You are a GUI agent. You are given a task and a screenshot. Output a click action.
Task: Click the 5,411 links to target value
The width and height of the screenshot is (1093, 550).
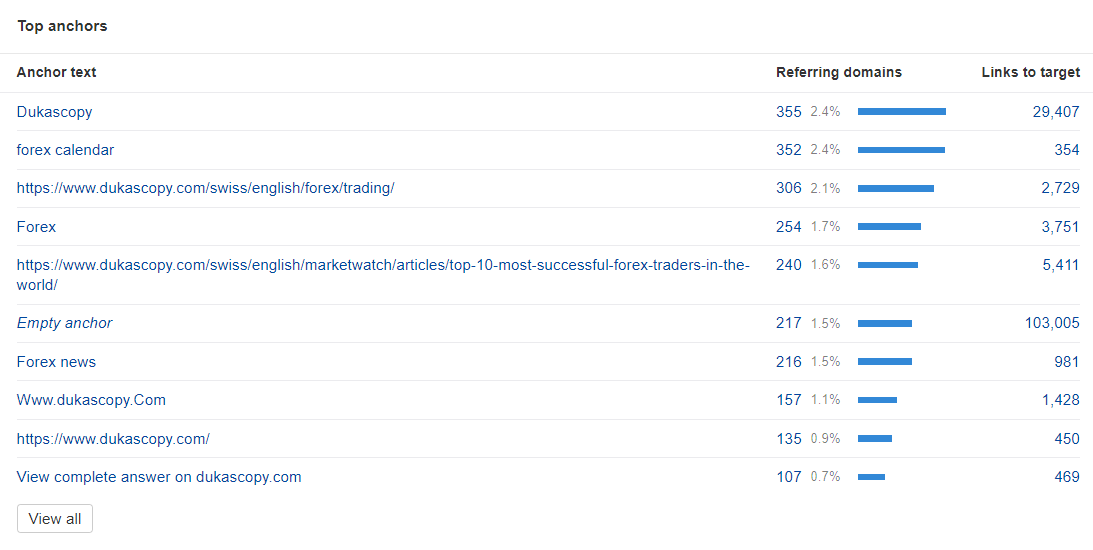[x=1060, y=265]
